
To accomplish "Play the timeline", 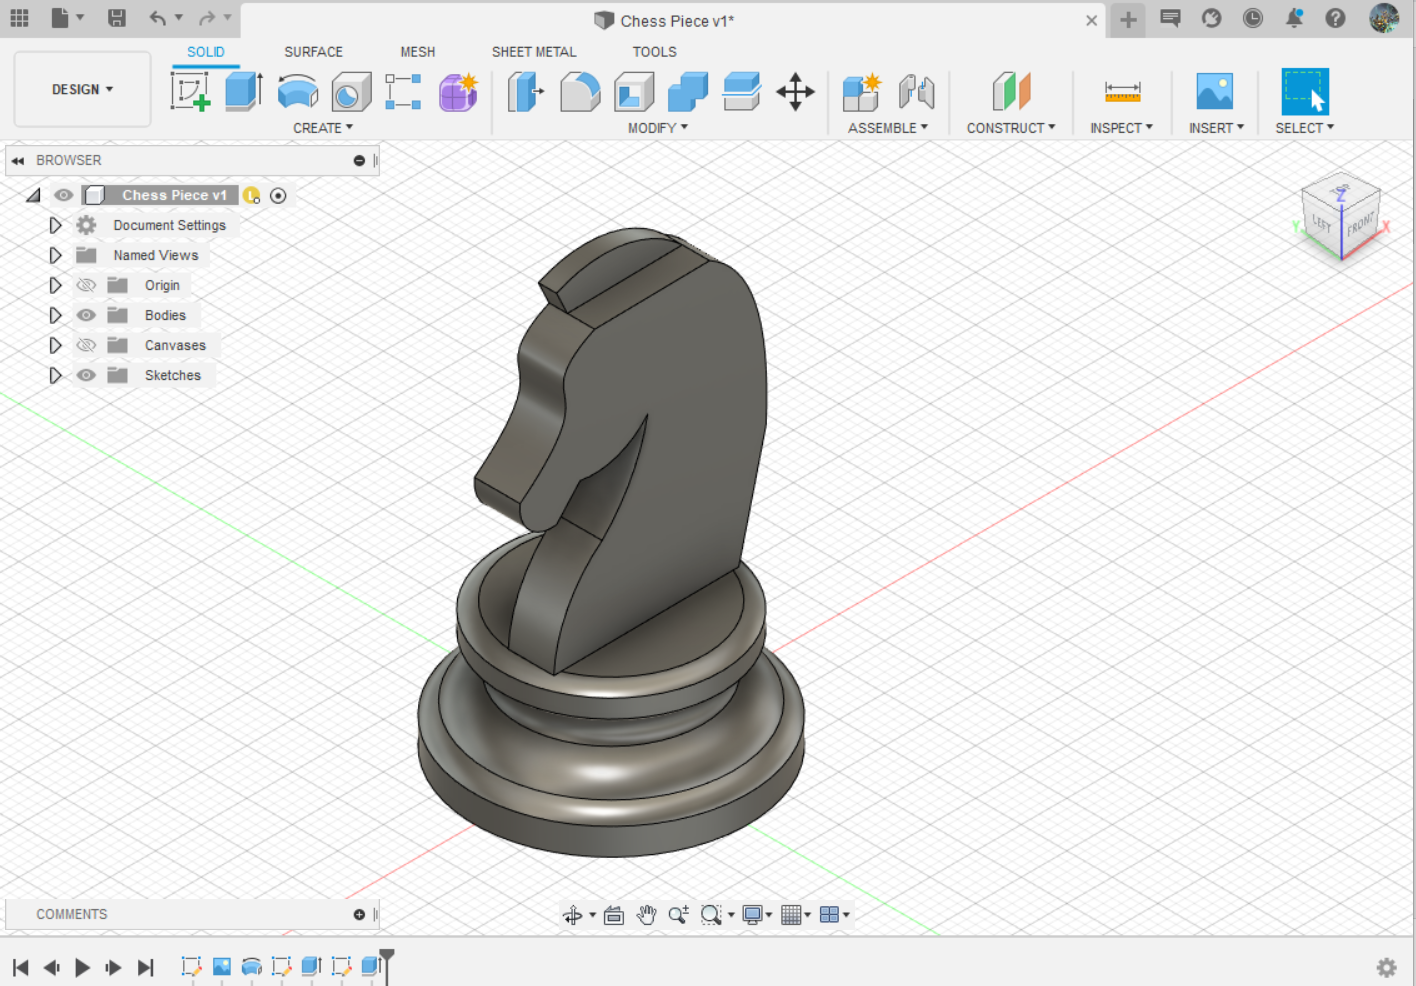I will (82, 967).
